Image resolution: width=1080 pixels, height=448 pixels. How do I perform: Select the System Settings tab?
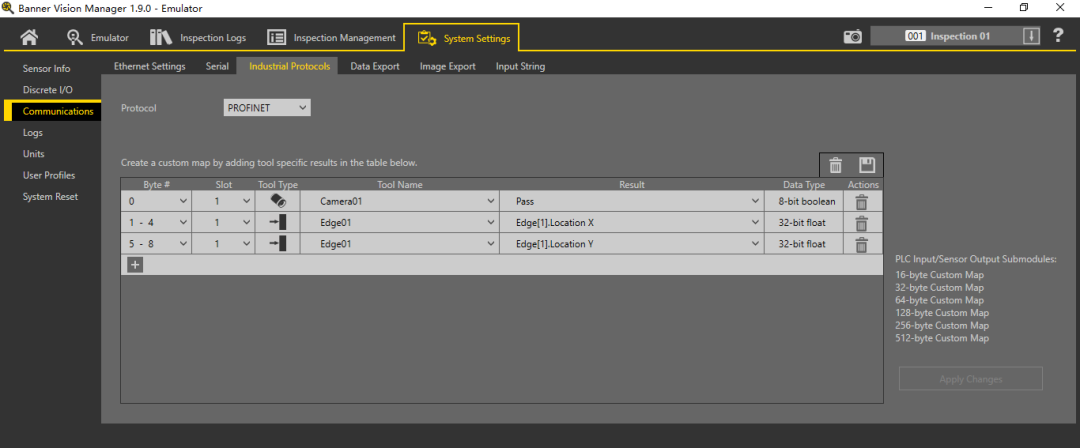point(461,38)
